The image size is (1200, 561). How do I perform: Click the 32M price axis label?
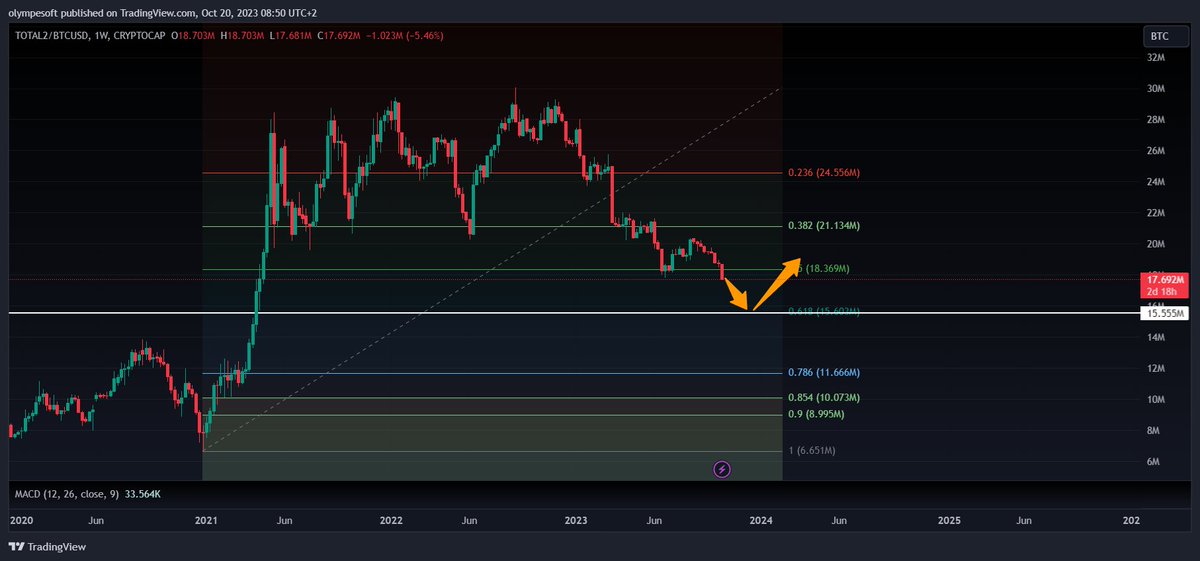[x=1157, y=58]
